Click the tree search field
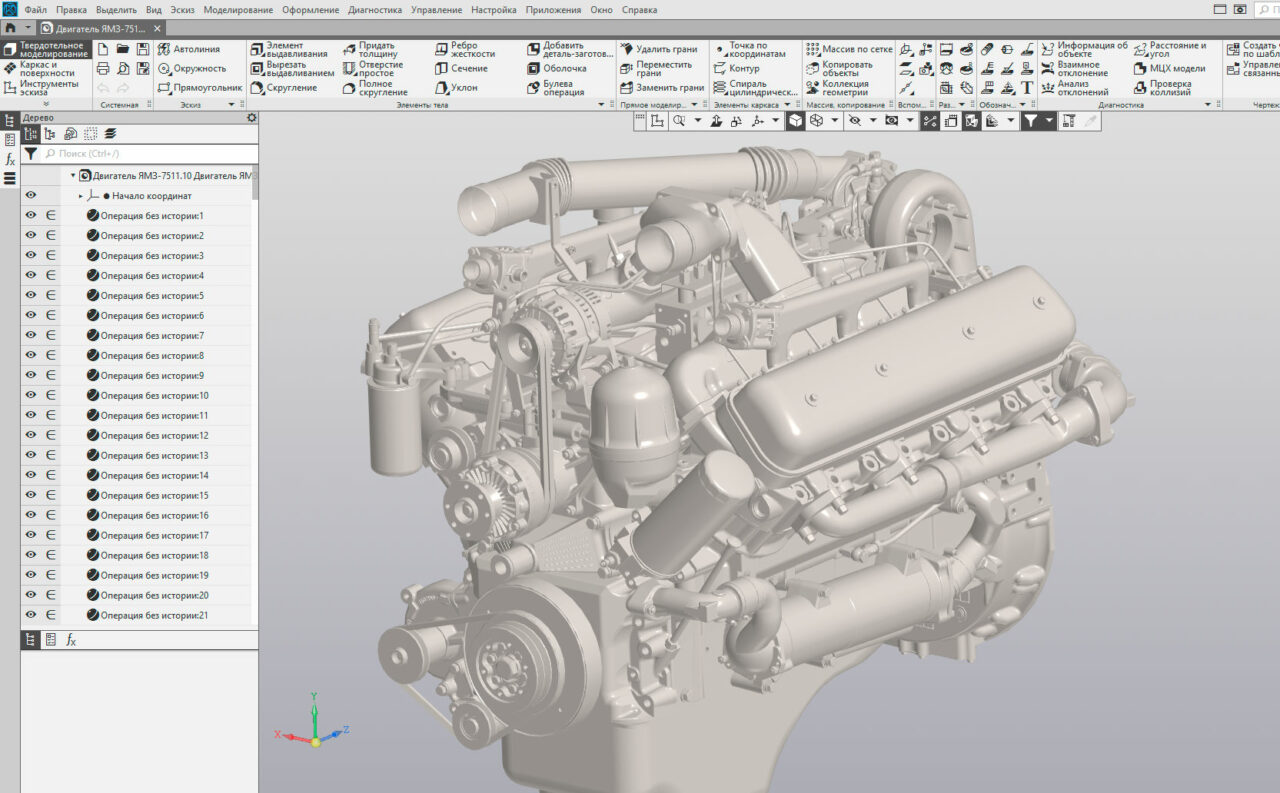Image resolution: width=1280 pixels, height=793 pixels. pos(150,154)
